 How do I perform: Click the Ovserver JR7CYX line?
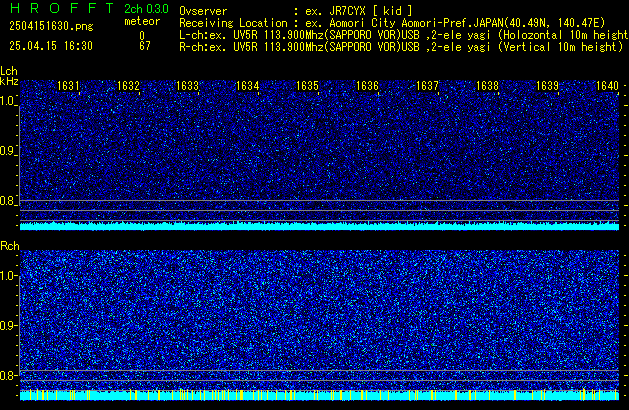click(296, 11)
